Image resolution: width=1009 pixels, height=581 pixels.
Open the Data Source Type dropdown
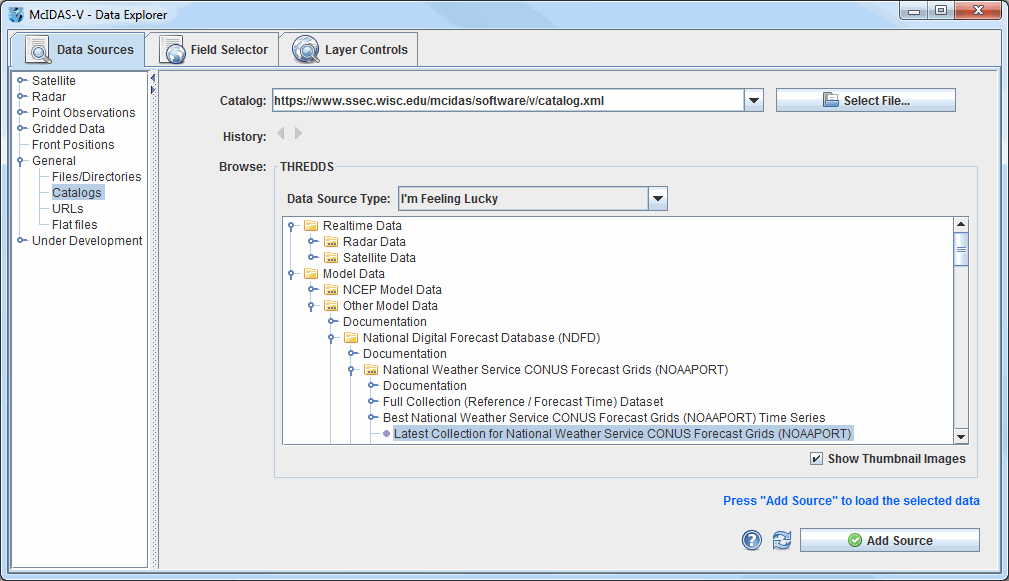click(x=657, y=198)
